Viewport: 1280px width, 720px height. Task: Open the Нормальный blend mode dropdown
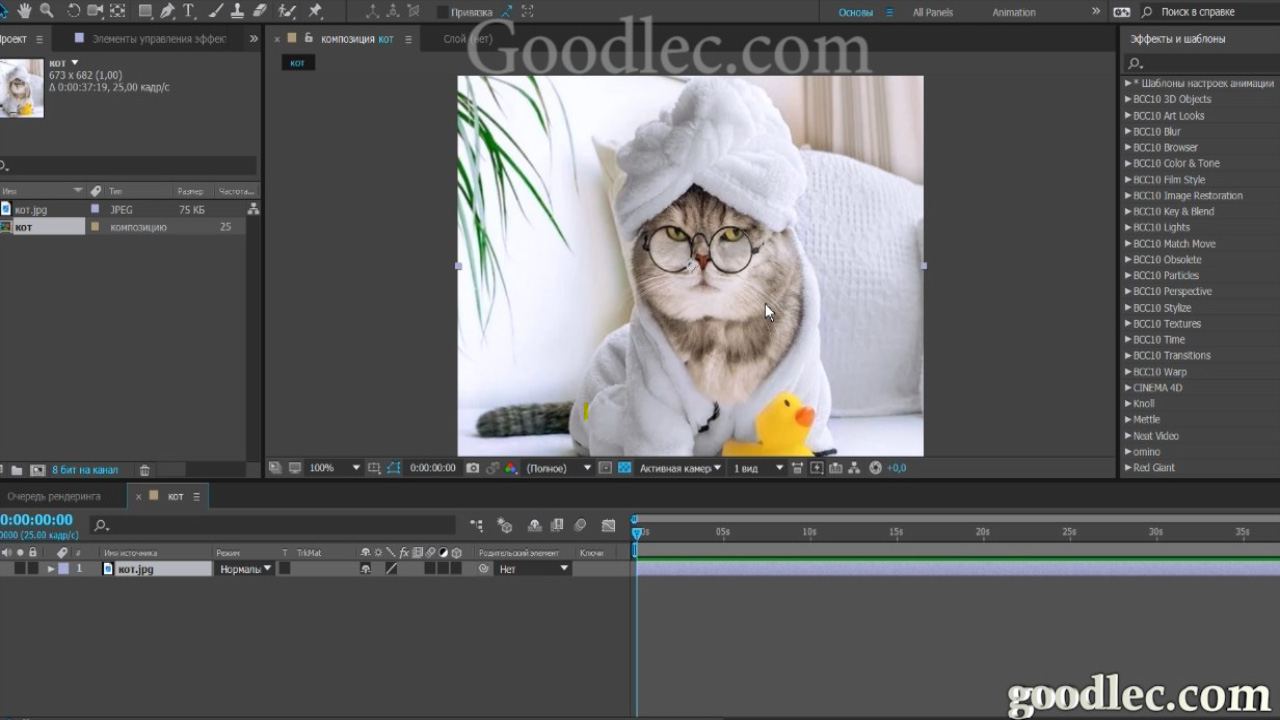coord(246,569)
